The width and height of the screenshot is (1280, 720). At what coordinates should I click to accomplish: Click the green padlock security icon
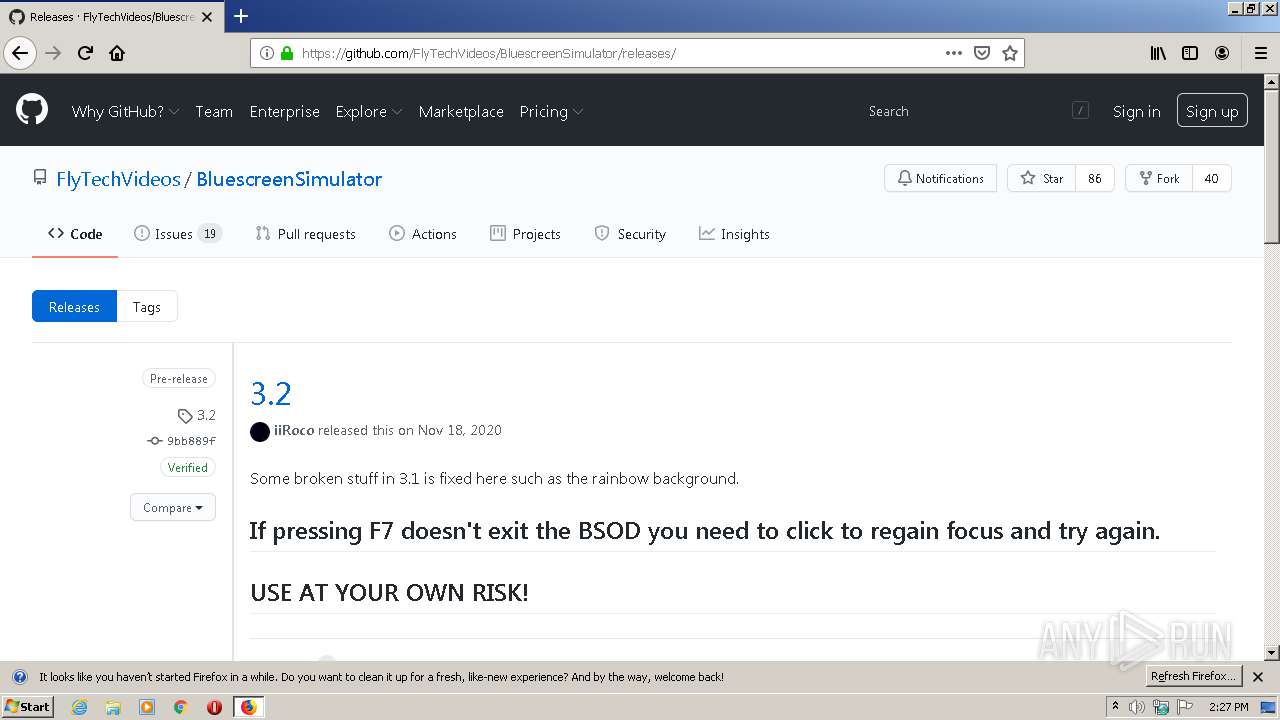tap(287, 53)
